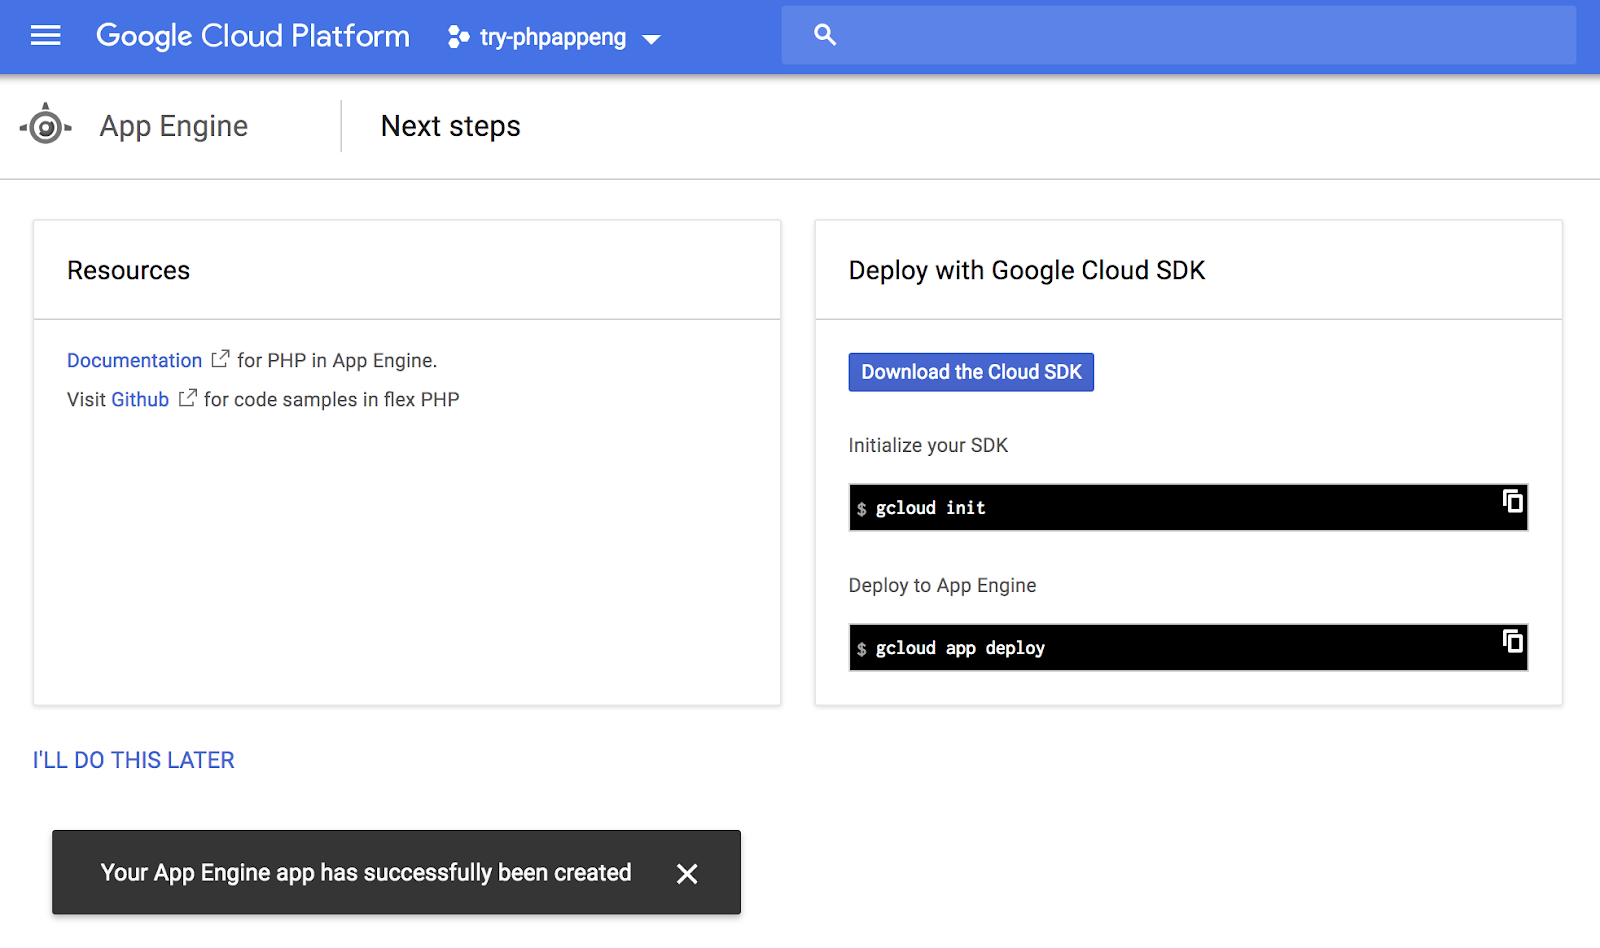Viewport: 1600px width, 948px height.
Task: Open the Documentation link for PHP
Action: point(135,360)
